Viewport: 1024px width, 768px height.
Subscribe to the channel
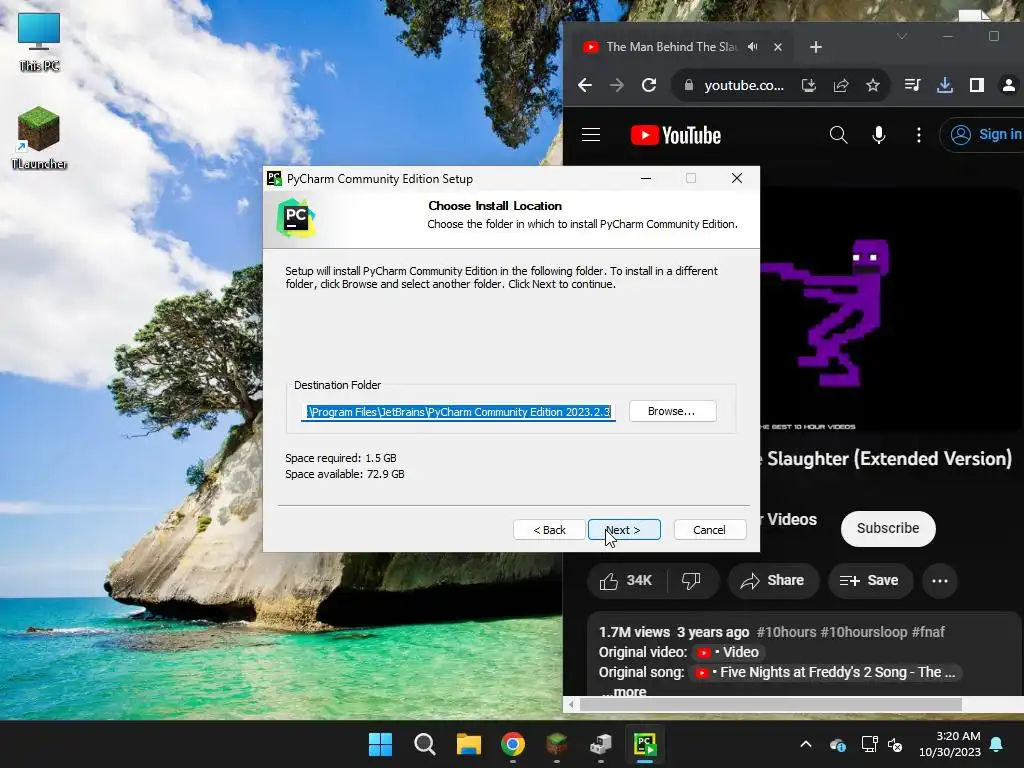[888, 528]
